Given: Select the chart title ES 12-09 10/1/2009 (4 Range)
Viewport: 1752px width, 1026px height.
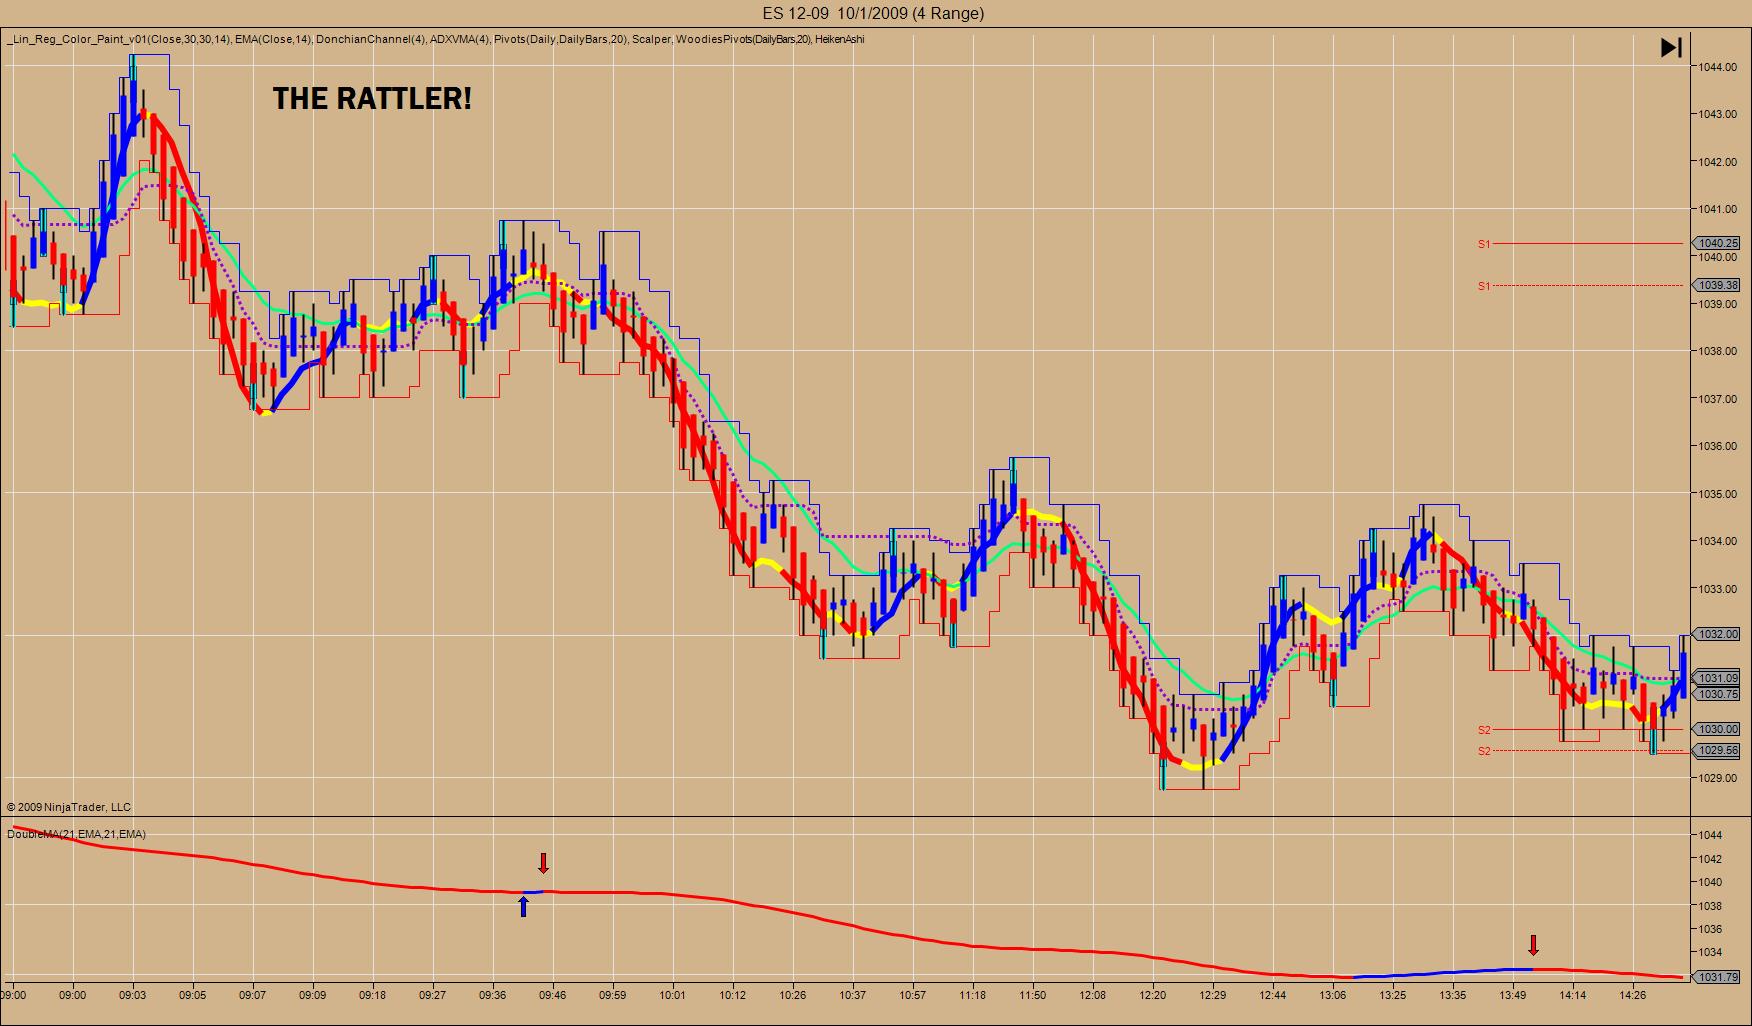Looking at the screenshot, I should [873, 13].
